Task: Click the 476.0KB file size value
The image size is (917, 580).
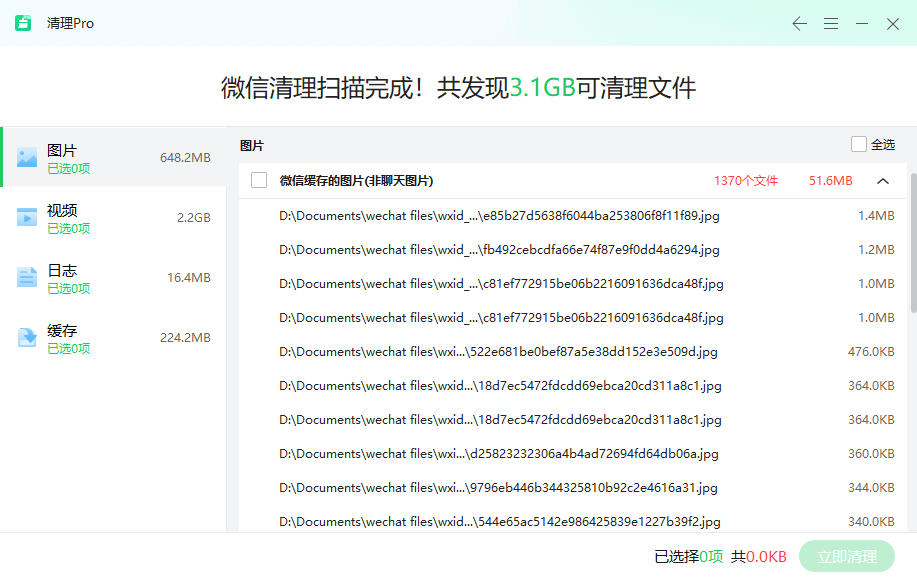Action: [871, 351]
